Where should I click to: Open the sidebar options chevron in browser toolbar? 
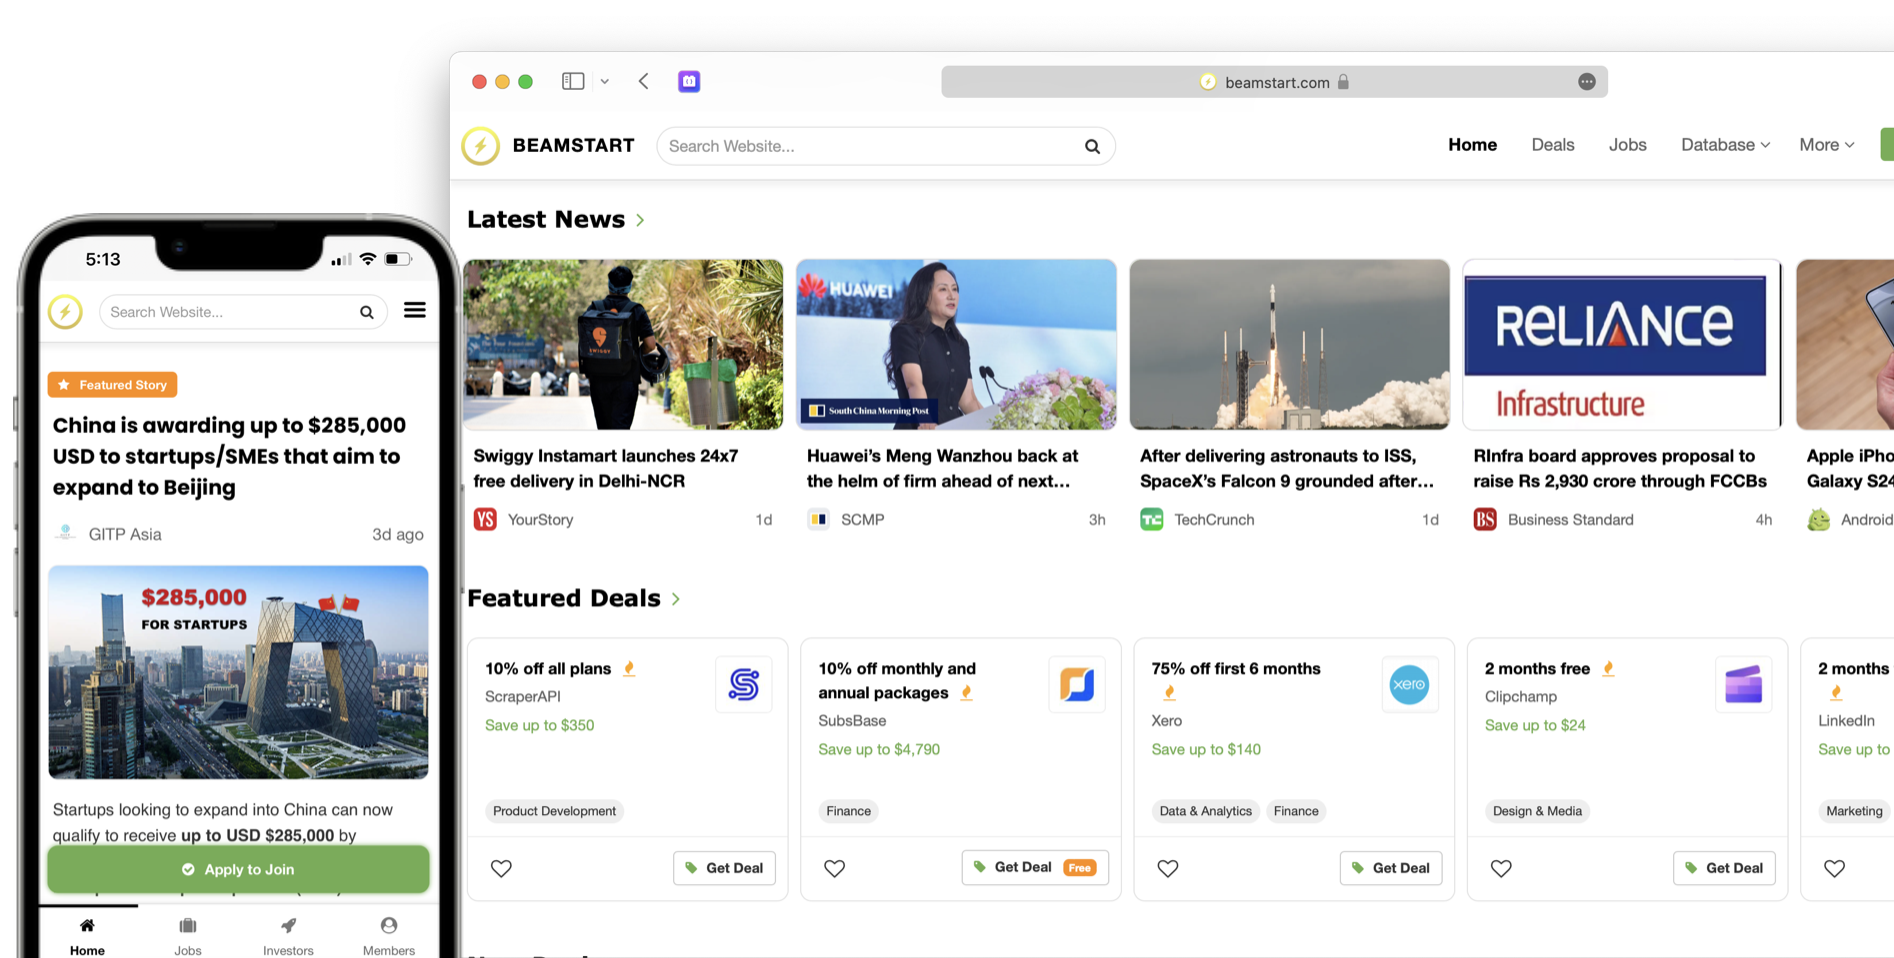tap(604, 81)
